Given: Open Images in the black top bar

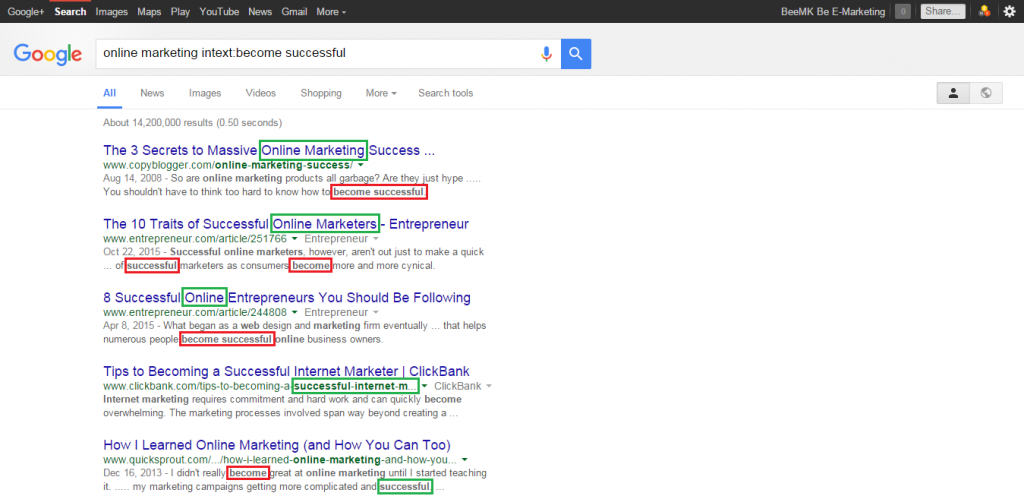Looking at the screenshot, I should tap(112, 12).
